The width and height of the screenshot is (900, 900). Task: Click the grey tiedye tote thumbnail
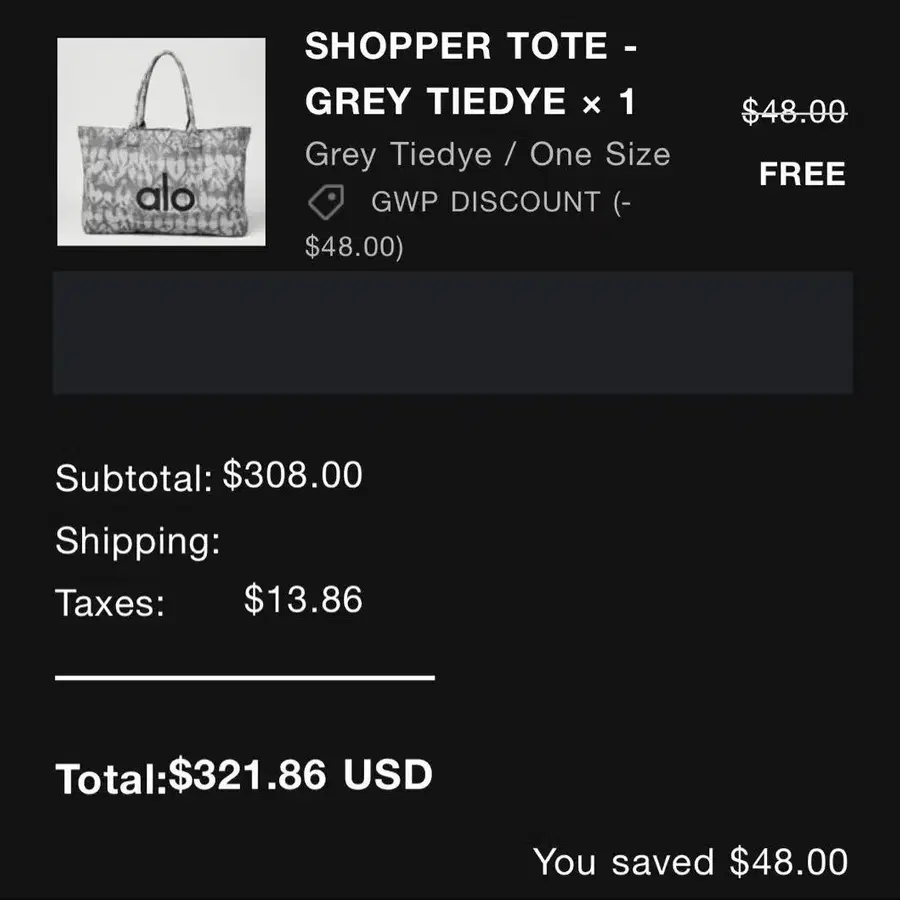(161, 142)
